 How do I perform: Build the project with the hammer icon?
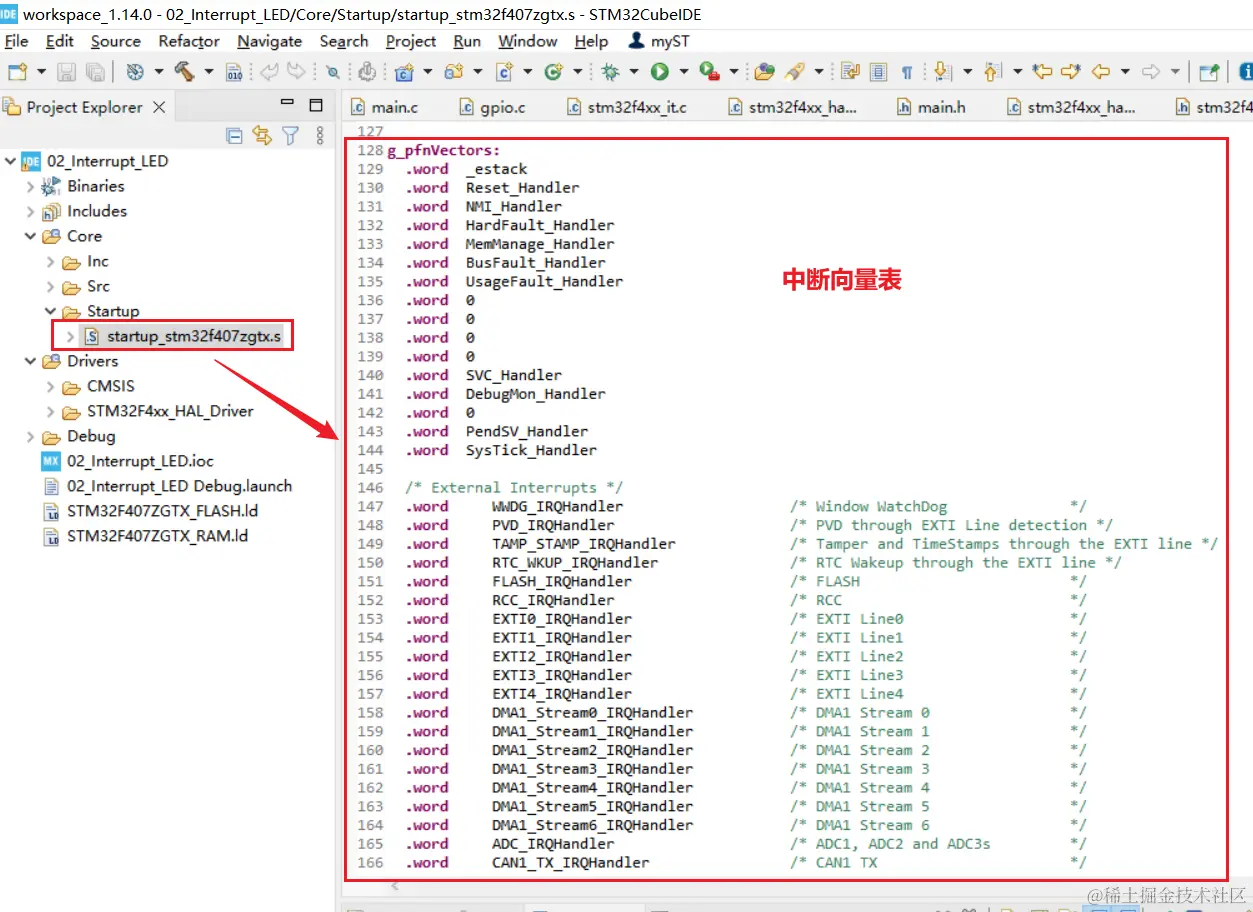pyautogui.click(x=184, y=72)
